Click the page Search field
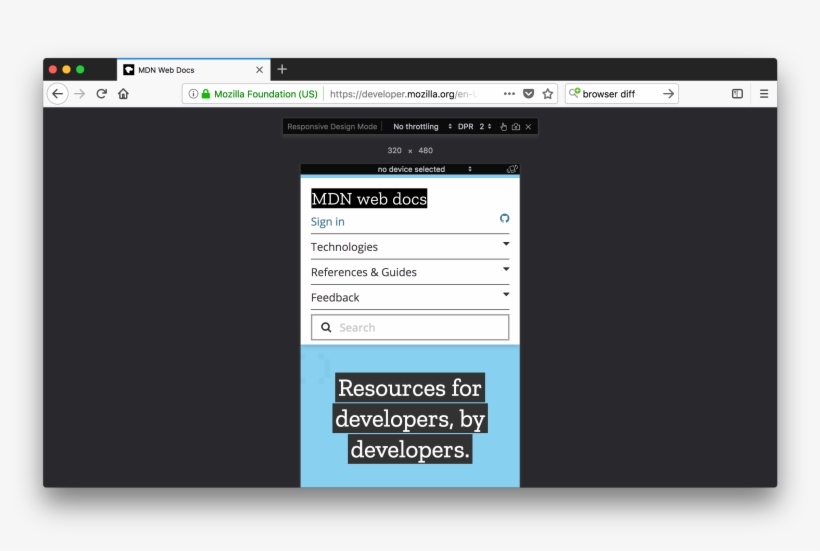Screen dimensions: 820x551 410,327
